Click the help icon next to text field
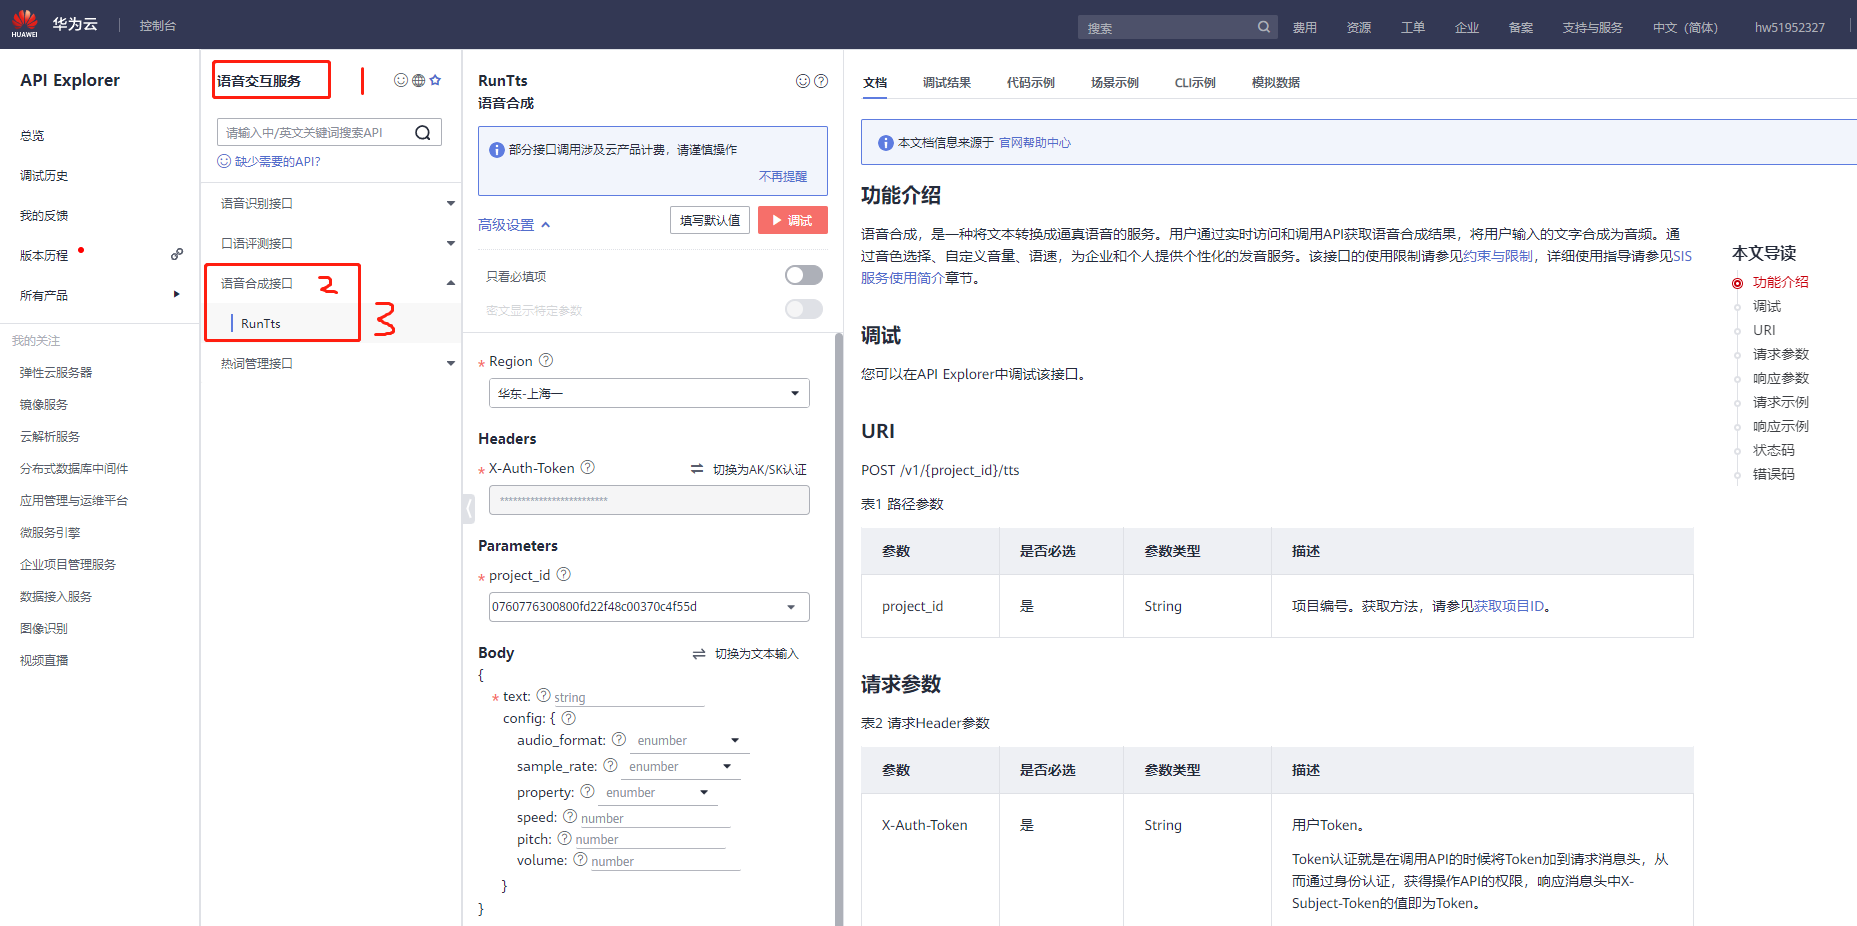The height and width of the screenshot is (926, 1857). pyautogui.click(x=544, y=695)
